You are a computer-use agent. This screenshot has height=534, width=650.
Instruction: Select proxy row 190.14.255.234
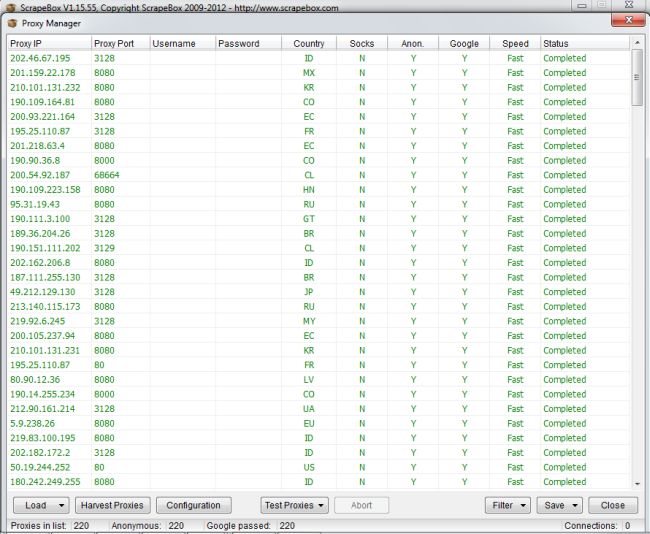[319, 394]
